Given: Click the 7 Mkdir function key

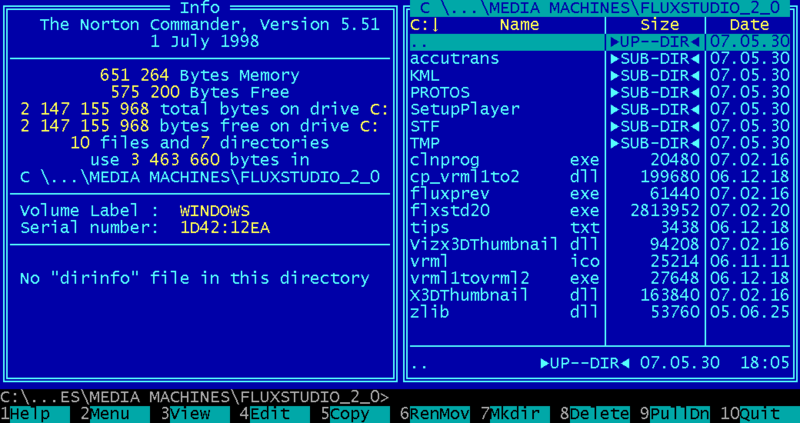Looking at the screenshot, I should tap(515, 414).
